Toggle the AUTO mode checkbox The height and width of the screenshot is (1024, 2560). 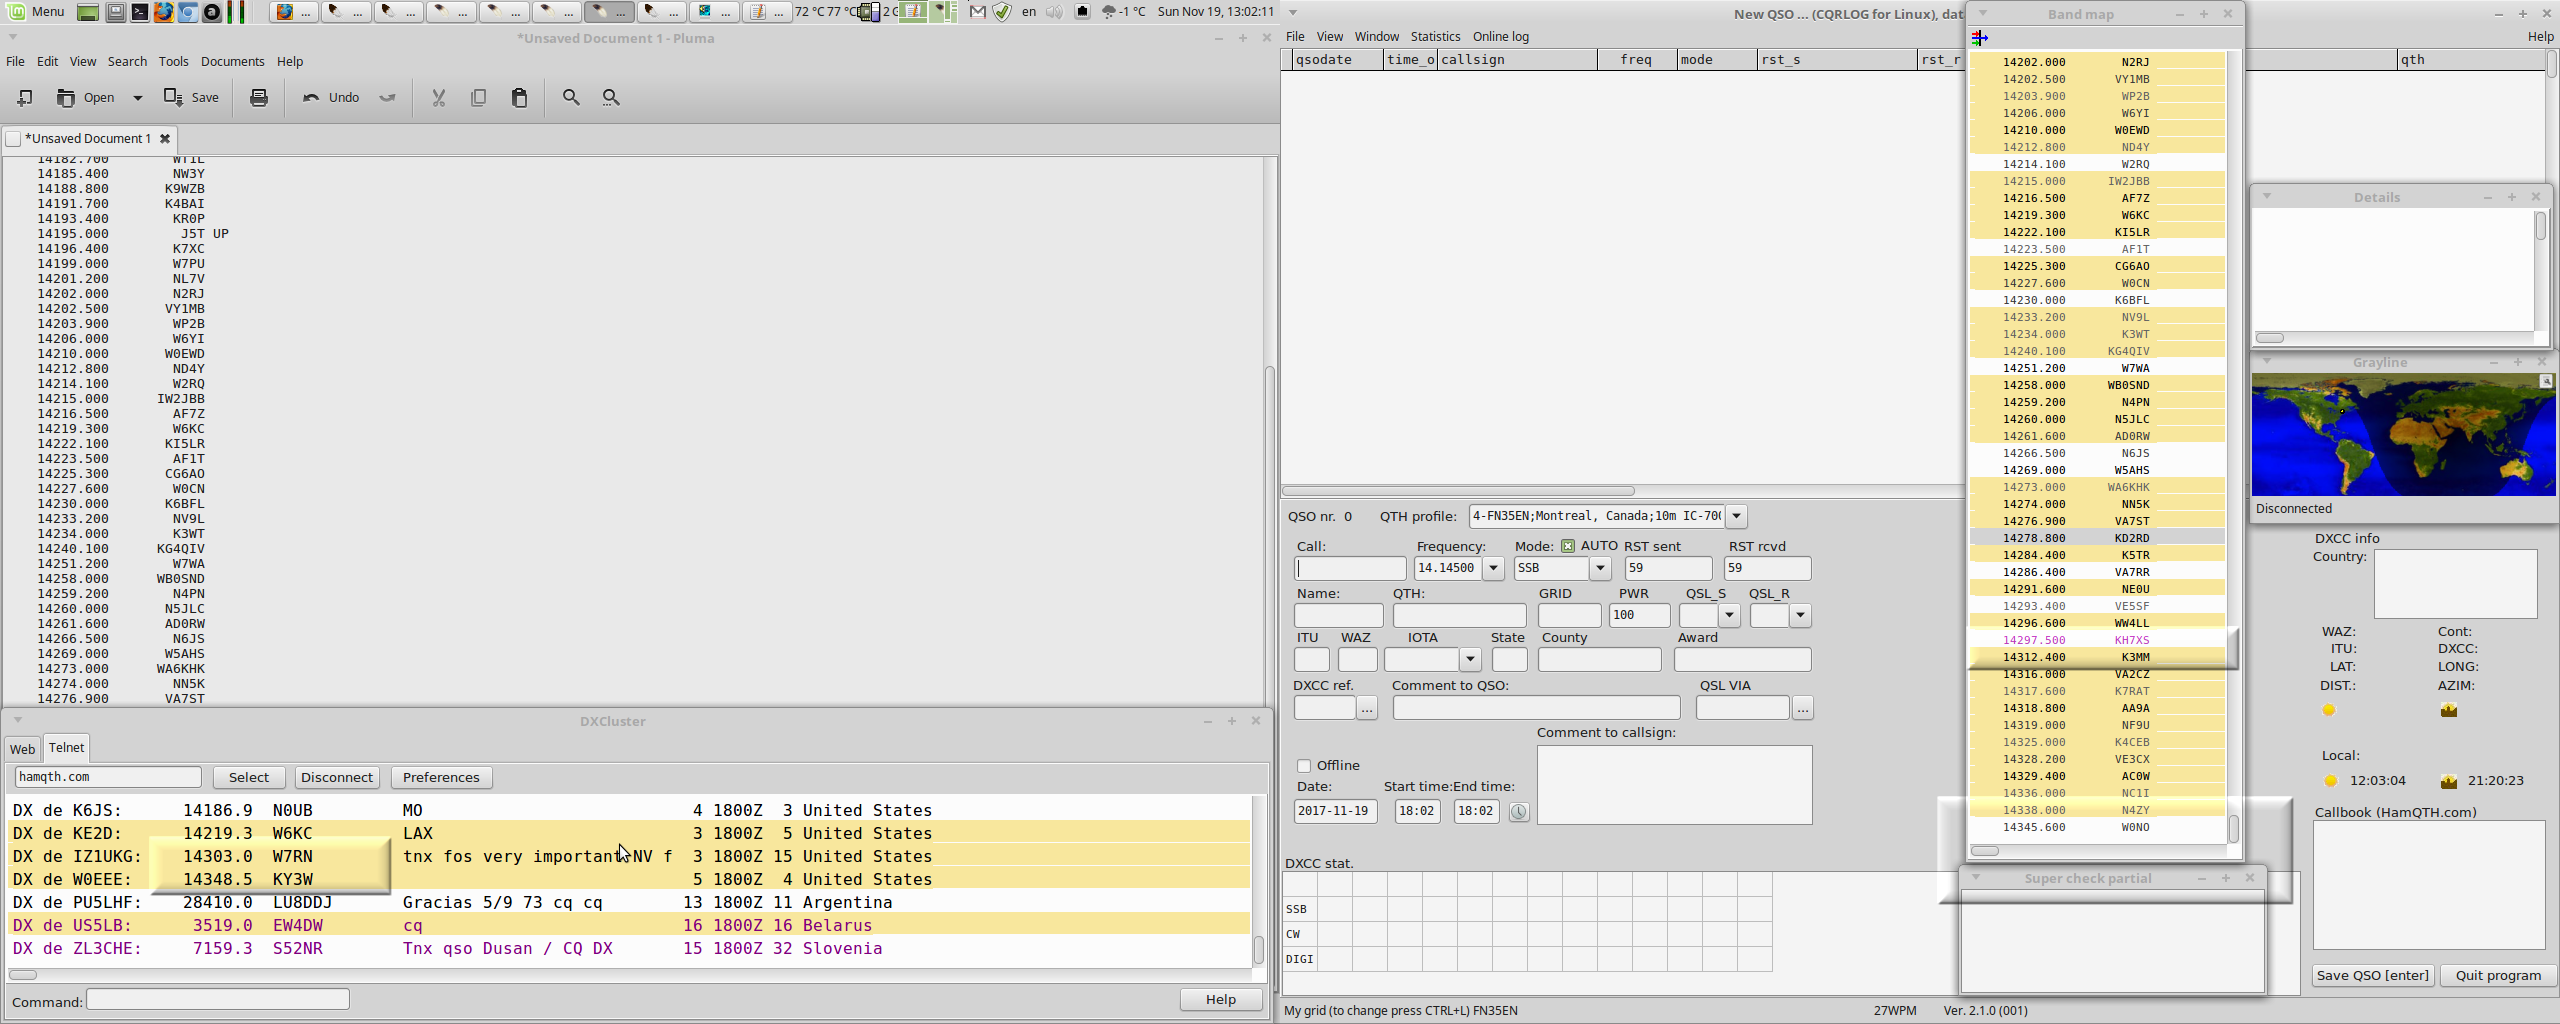[x=1568, y=546]
